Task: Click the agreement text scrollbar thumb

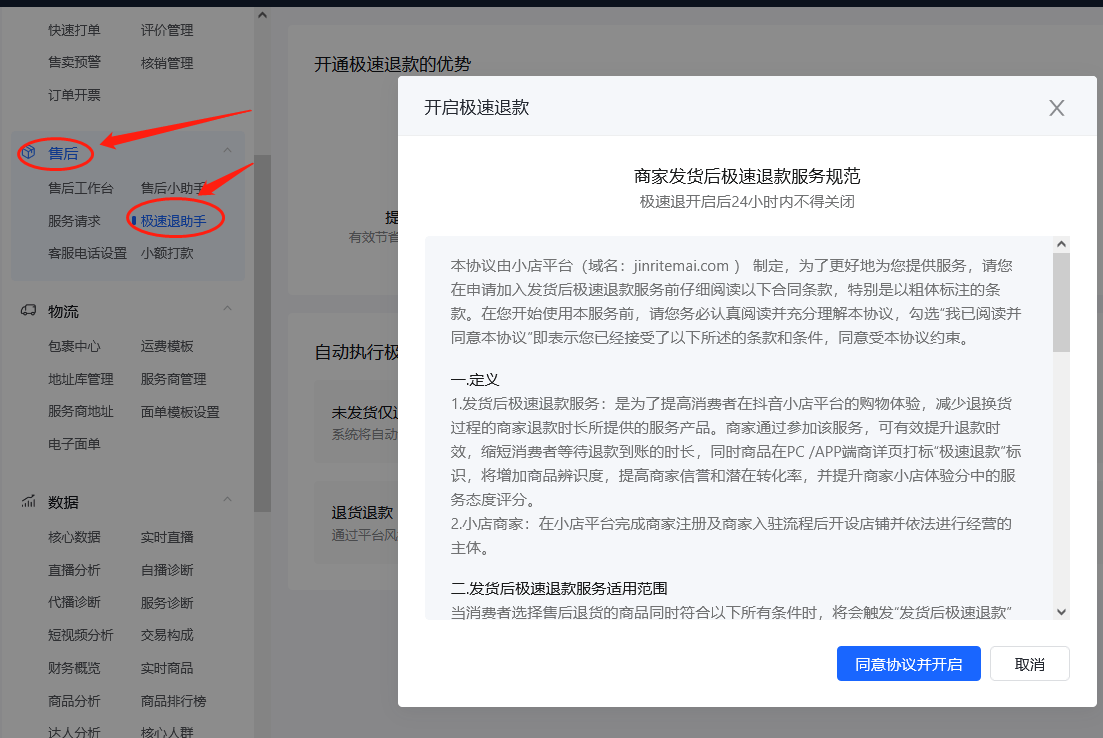Action: [1061, 300]
